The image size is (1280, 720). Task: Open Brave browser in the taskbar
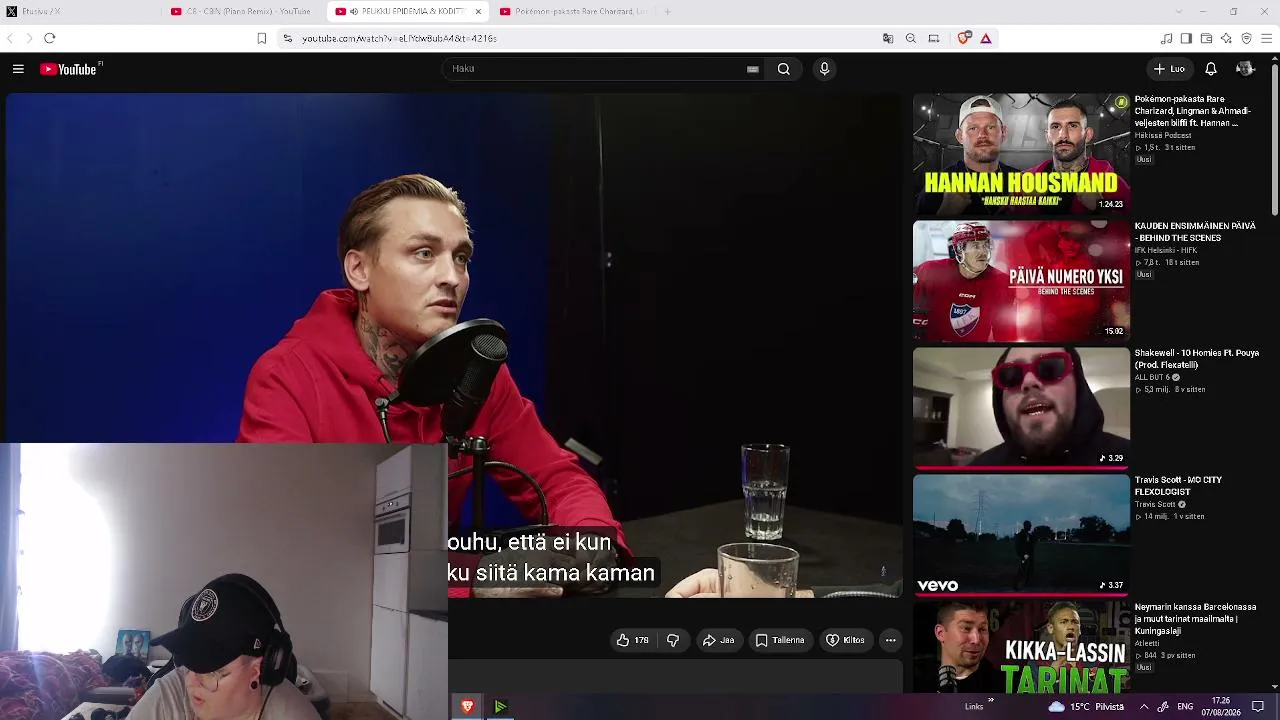click(x=467, y=707)
